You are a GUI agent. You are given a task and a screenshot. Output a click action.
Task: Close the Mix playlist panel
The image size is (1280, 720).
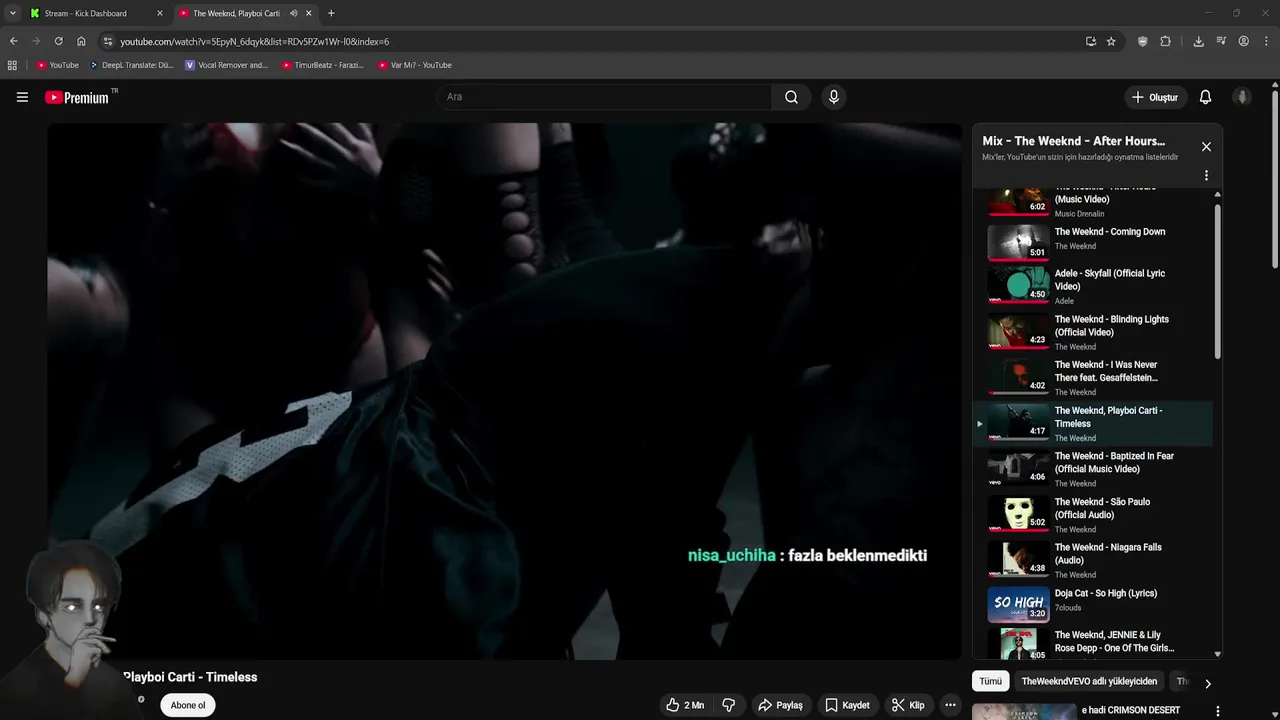click(1206, 147)
